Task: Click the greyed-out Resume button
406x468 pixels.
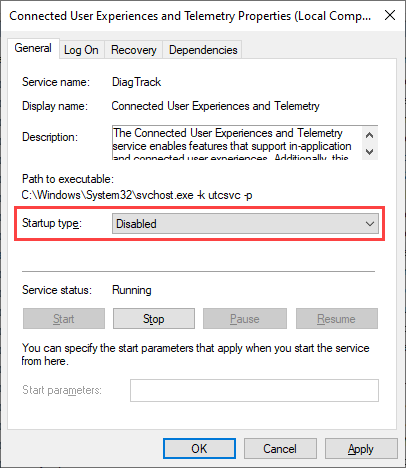Action: coord(337,319)
